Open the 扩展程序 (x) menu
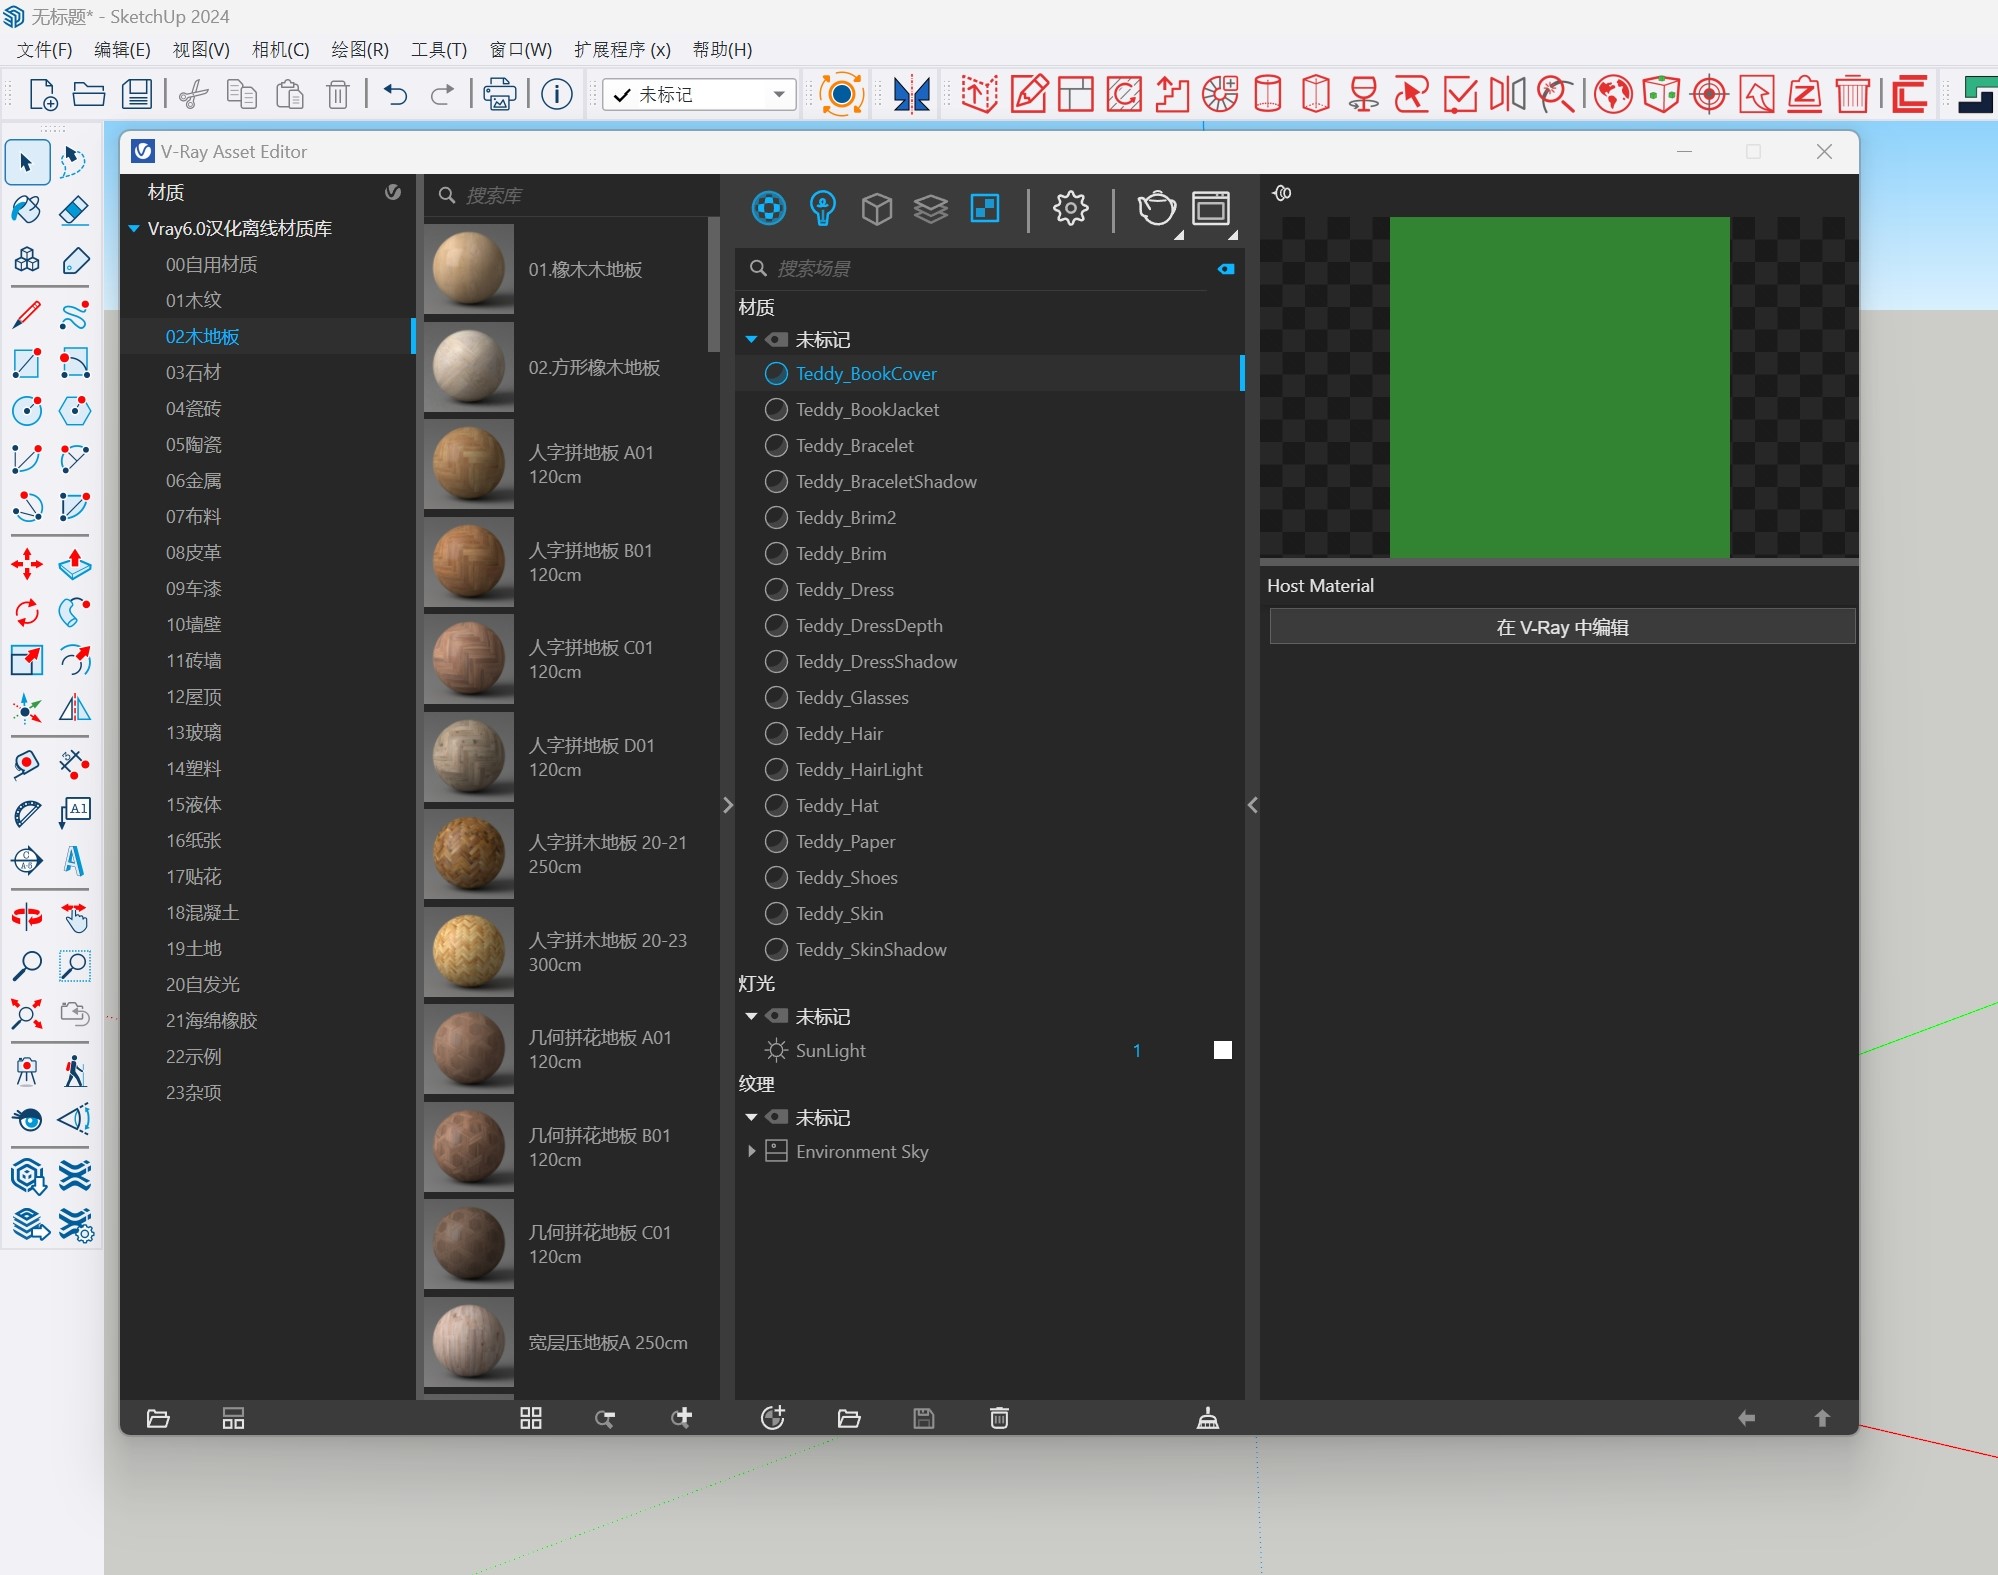Image resolution: width=1998 pixels, height=1575 pixels. pyautogui.click(x=622, y=50)
